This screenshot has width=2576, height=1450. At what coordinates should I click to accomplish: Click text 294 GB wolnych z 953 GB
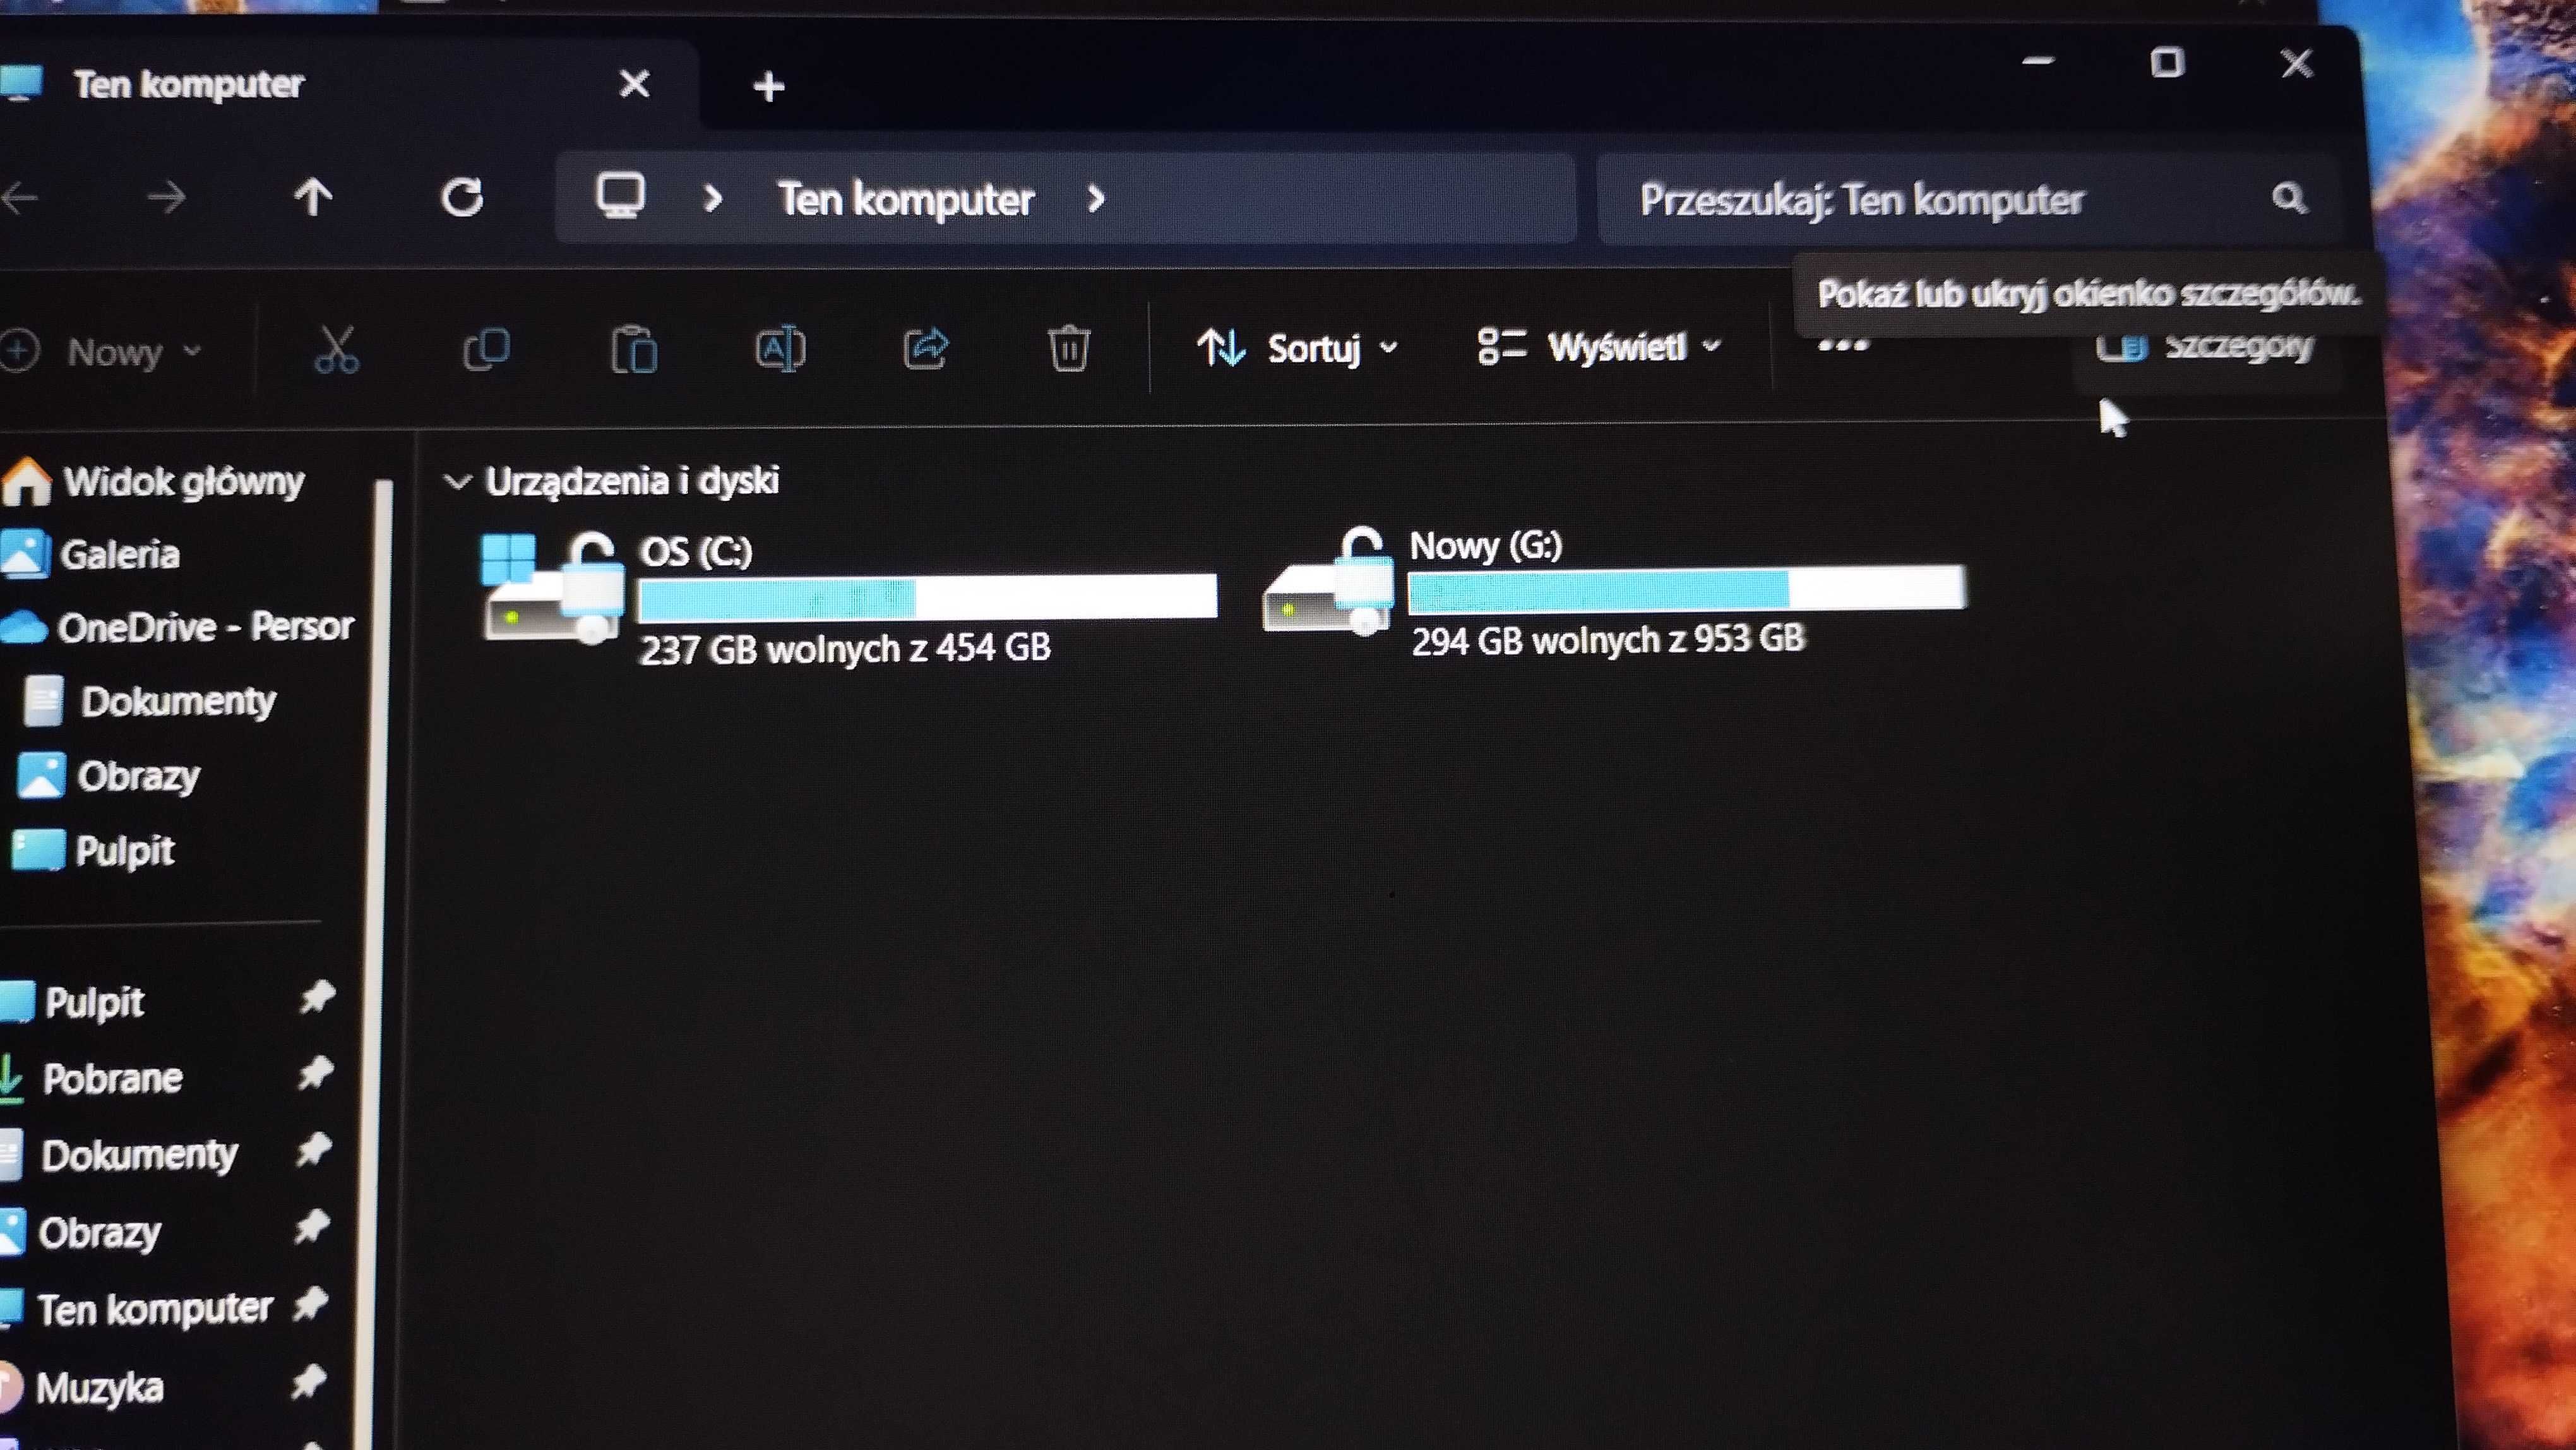point(1608,640)
